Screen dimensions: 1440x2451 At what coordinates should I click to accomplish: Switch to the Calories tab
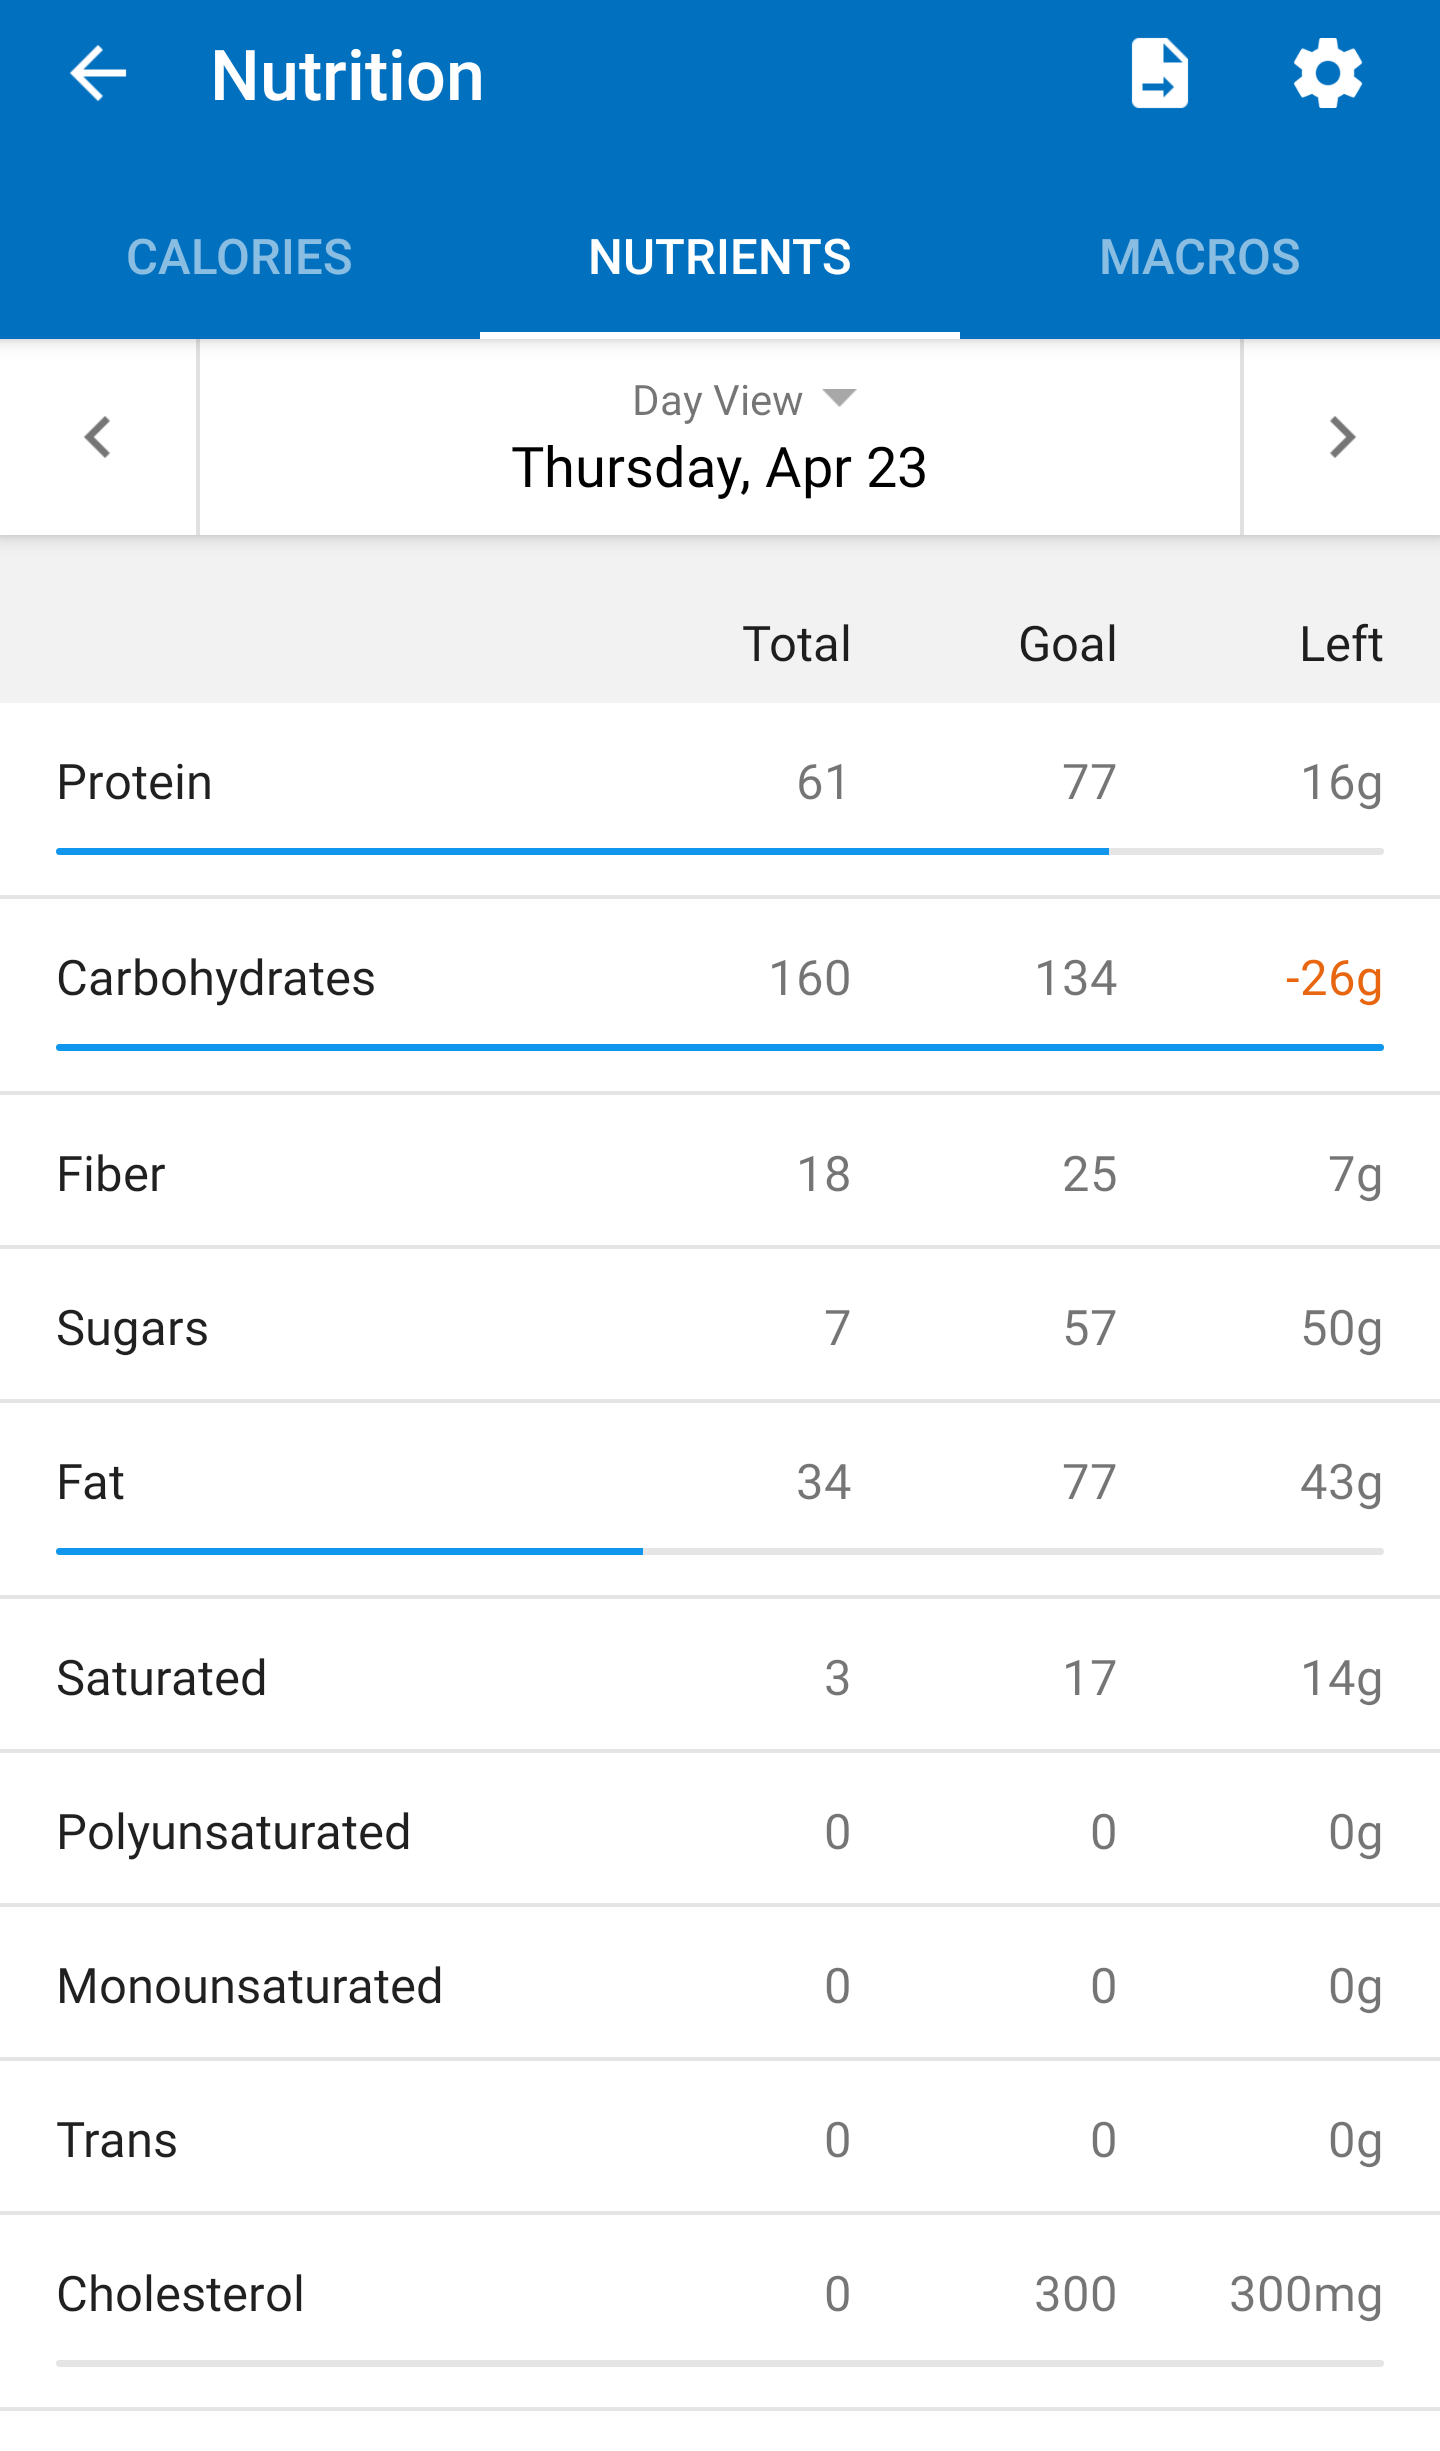(239, 257)
